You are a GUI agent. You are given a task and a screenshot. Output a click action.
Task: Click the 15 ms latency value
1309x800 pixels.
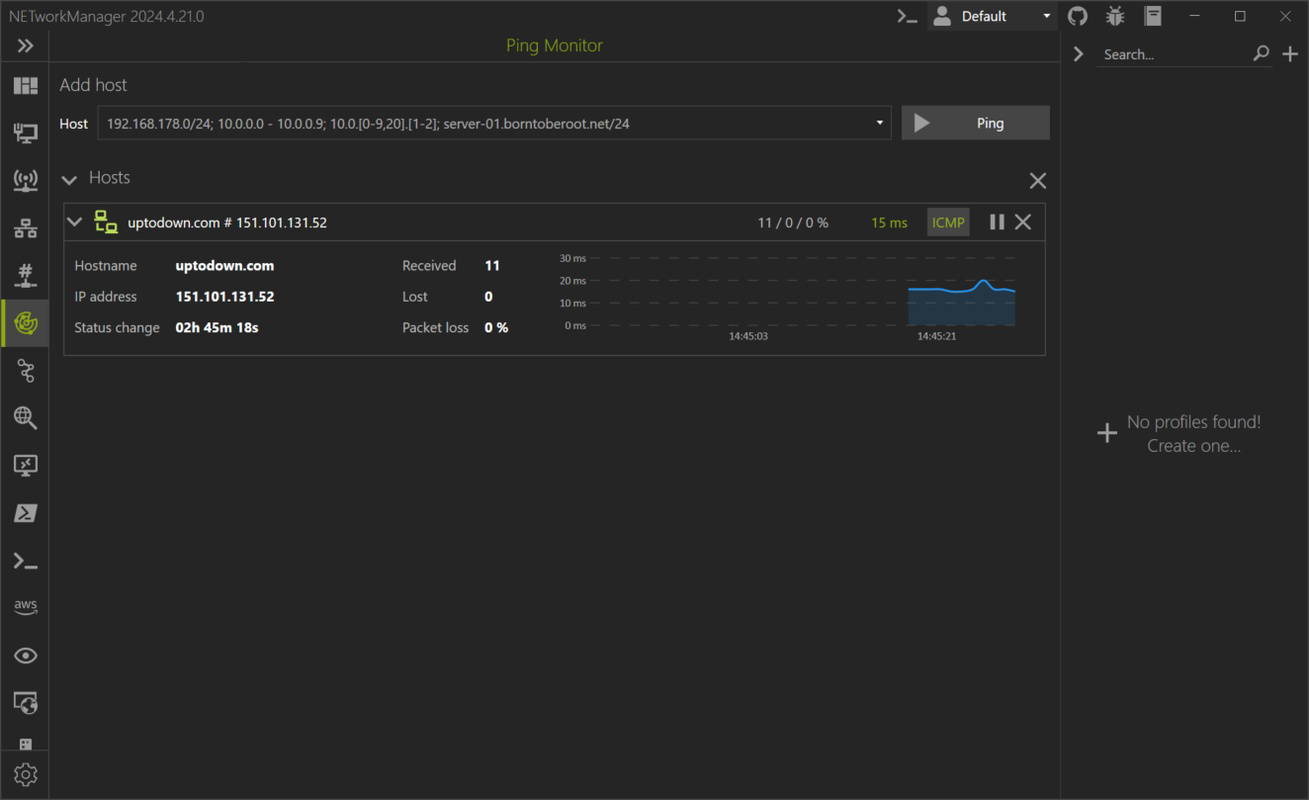pyautogui.click(x=889, y=222)
